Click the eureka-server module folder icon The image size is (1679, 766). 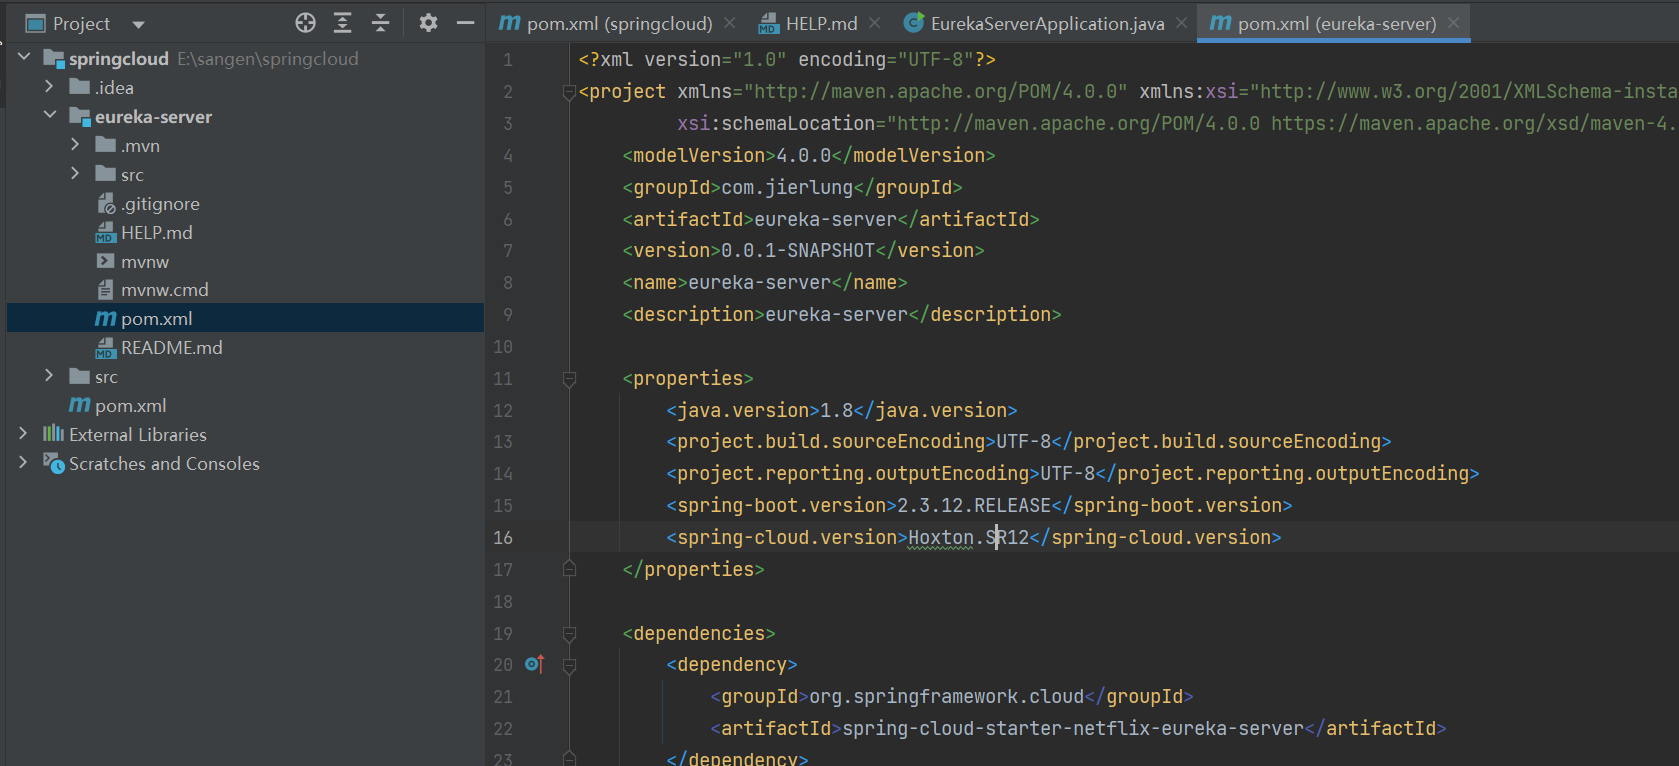80,116
